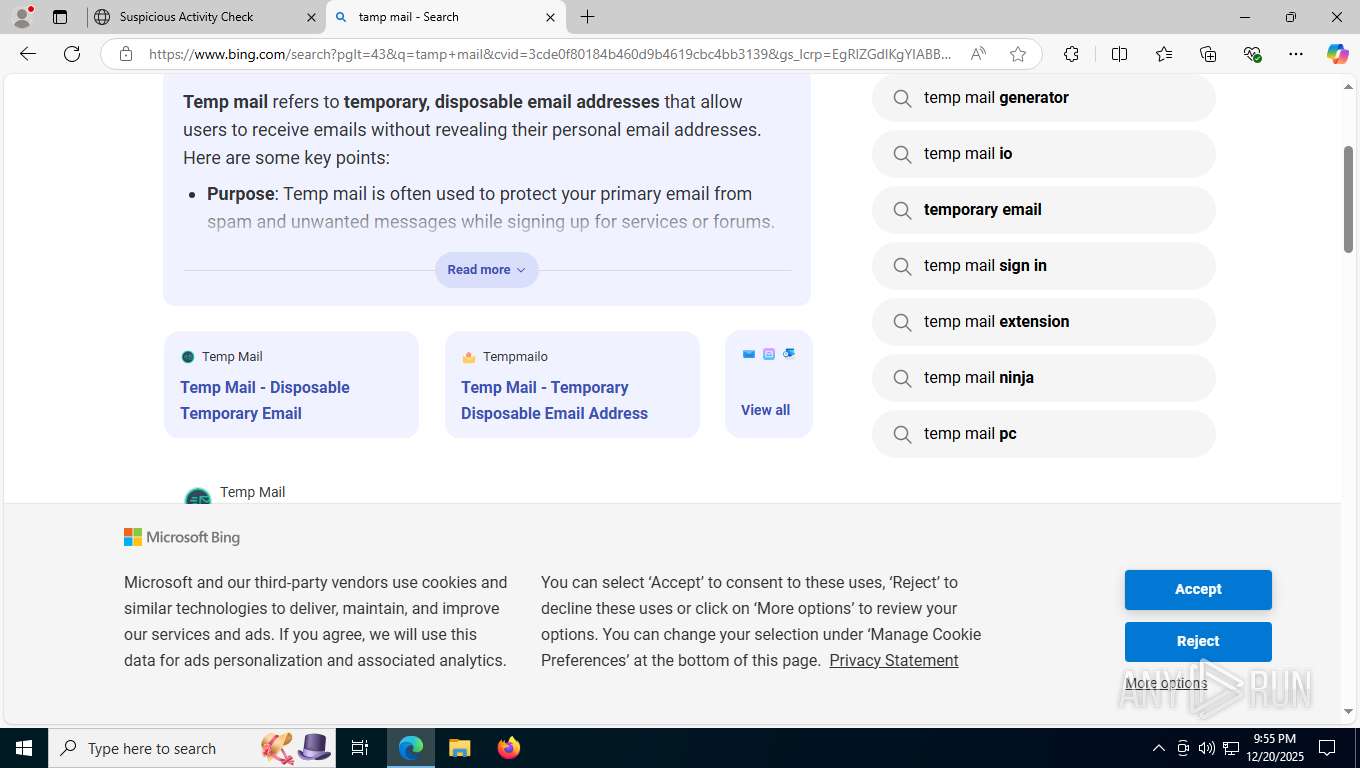The image size is (1360, 768).
Task: Reject cookies in the Bing banner
Action: (1198, 642)
